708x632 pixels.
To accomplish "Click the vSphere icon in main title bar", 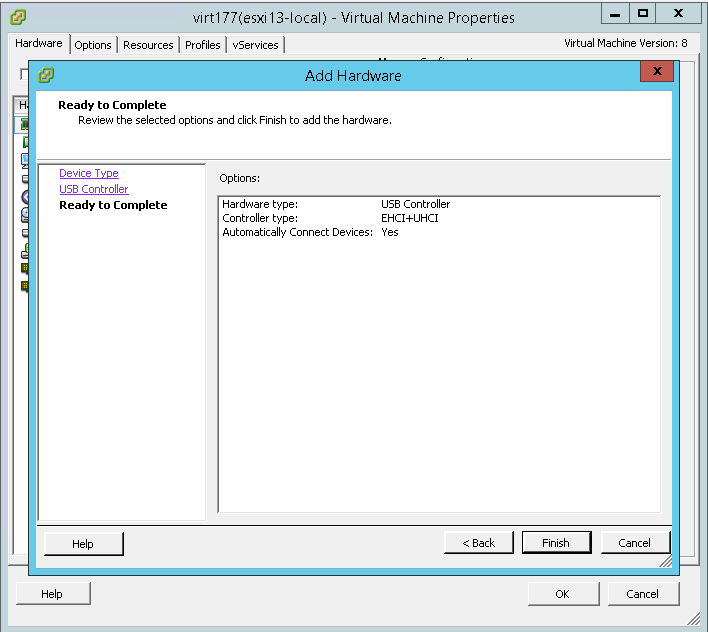I will (18, 17).
